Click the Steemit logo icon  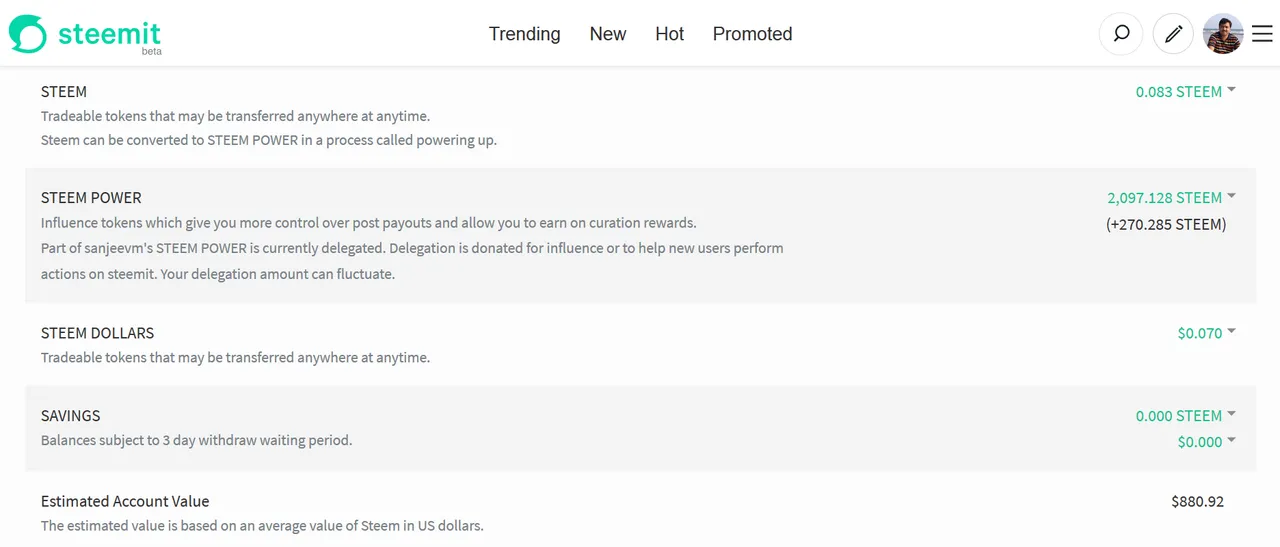[x=28, y=33]
